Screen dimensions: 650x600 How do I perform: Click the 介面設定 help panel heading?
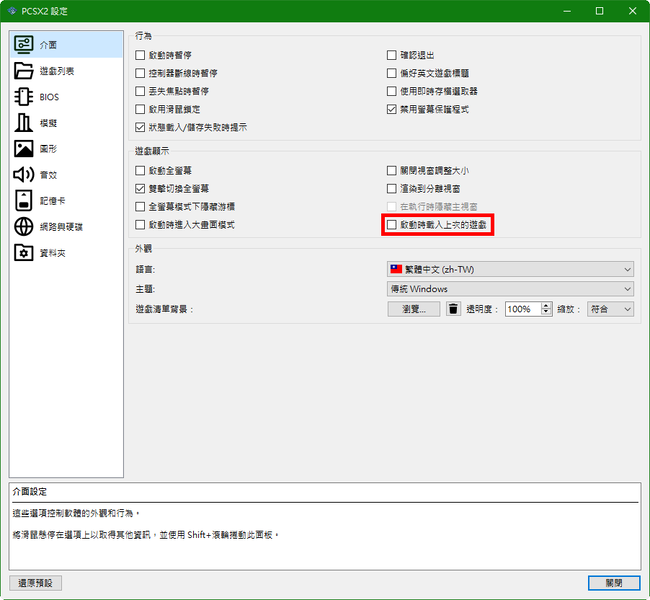(29, 492)
